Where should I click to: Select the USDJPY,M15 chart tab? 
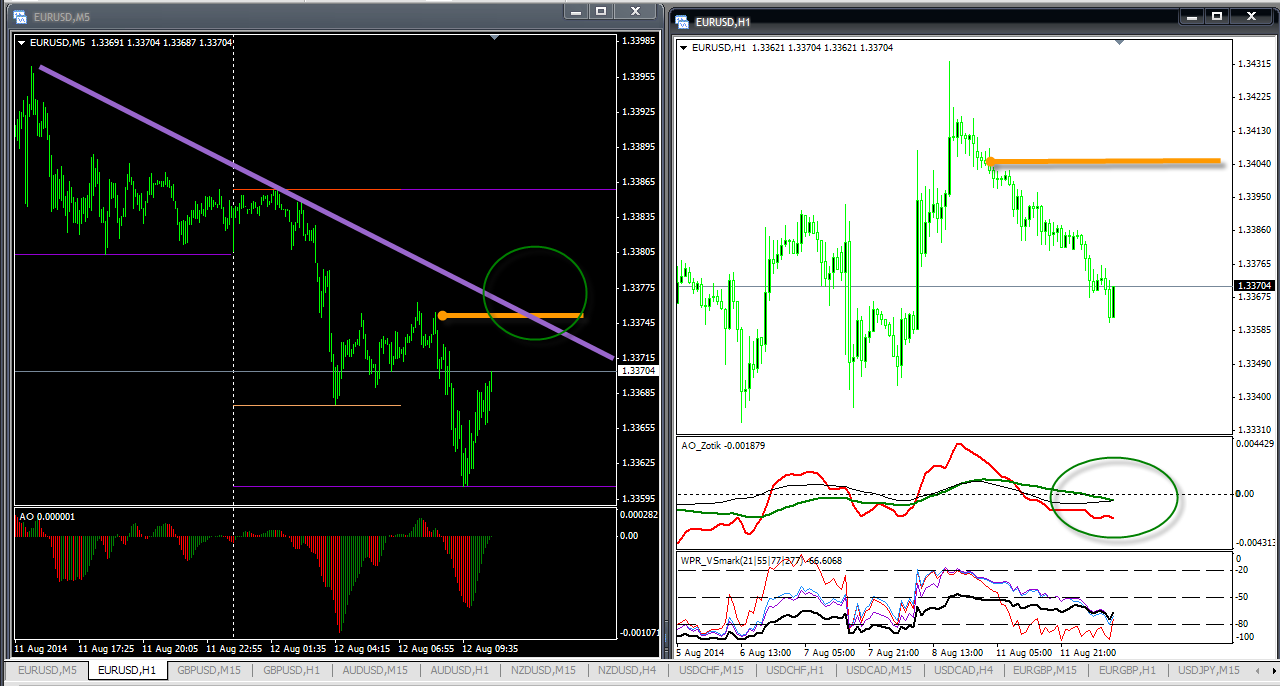pyautogui.click(x=1208, y=670)
